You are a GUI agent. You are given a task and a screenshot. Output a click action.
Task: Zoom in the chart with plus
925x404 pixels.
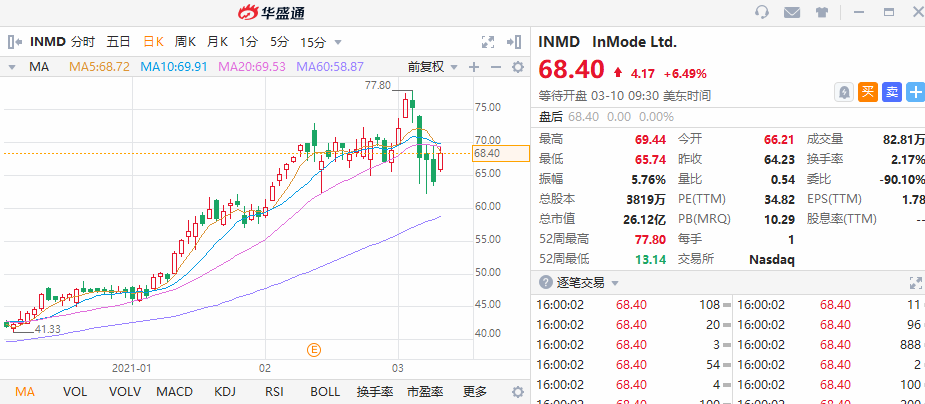click(474, 67)
